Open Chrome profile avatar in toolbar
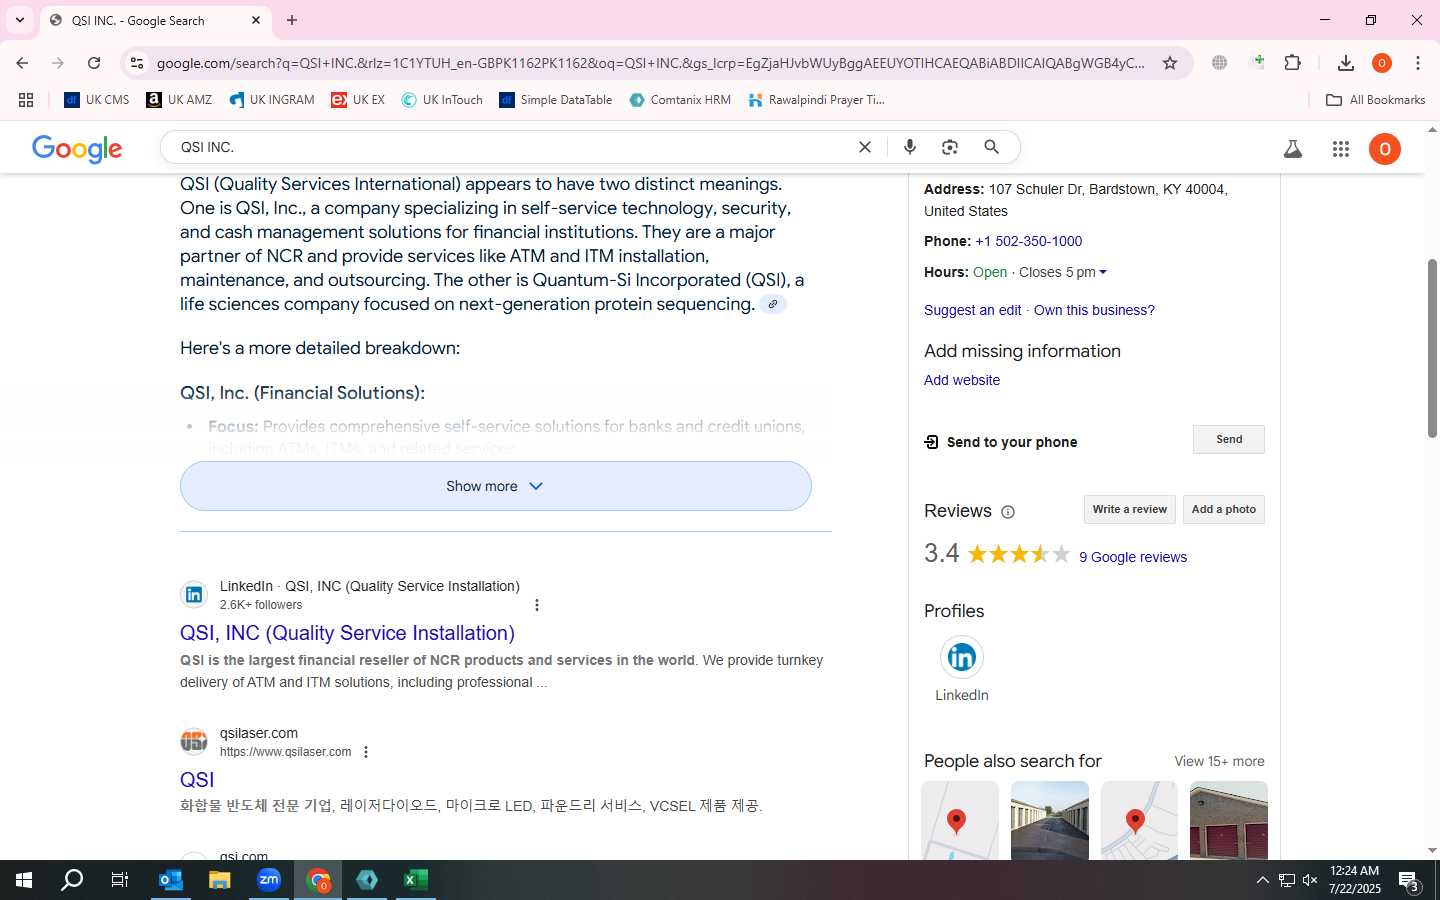Viewport: 1440px width, 900px height. (1382, 63)
